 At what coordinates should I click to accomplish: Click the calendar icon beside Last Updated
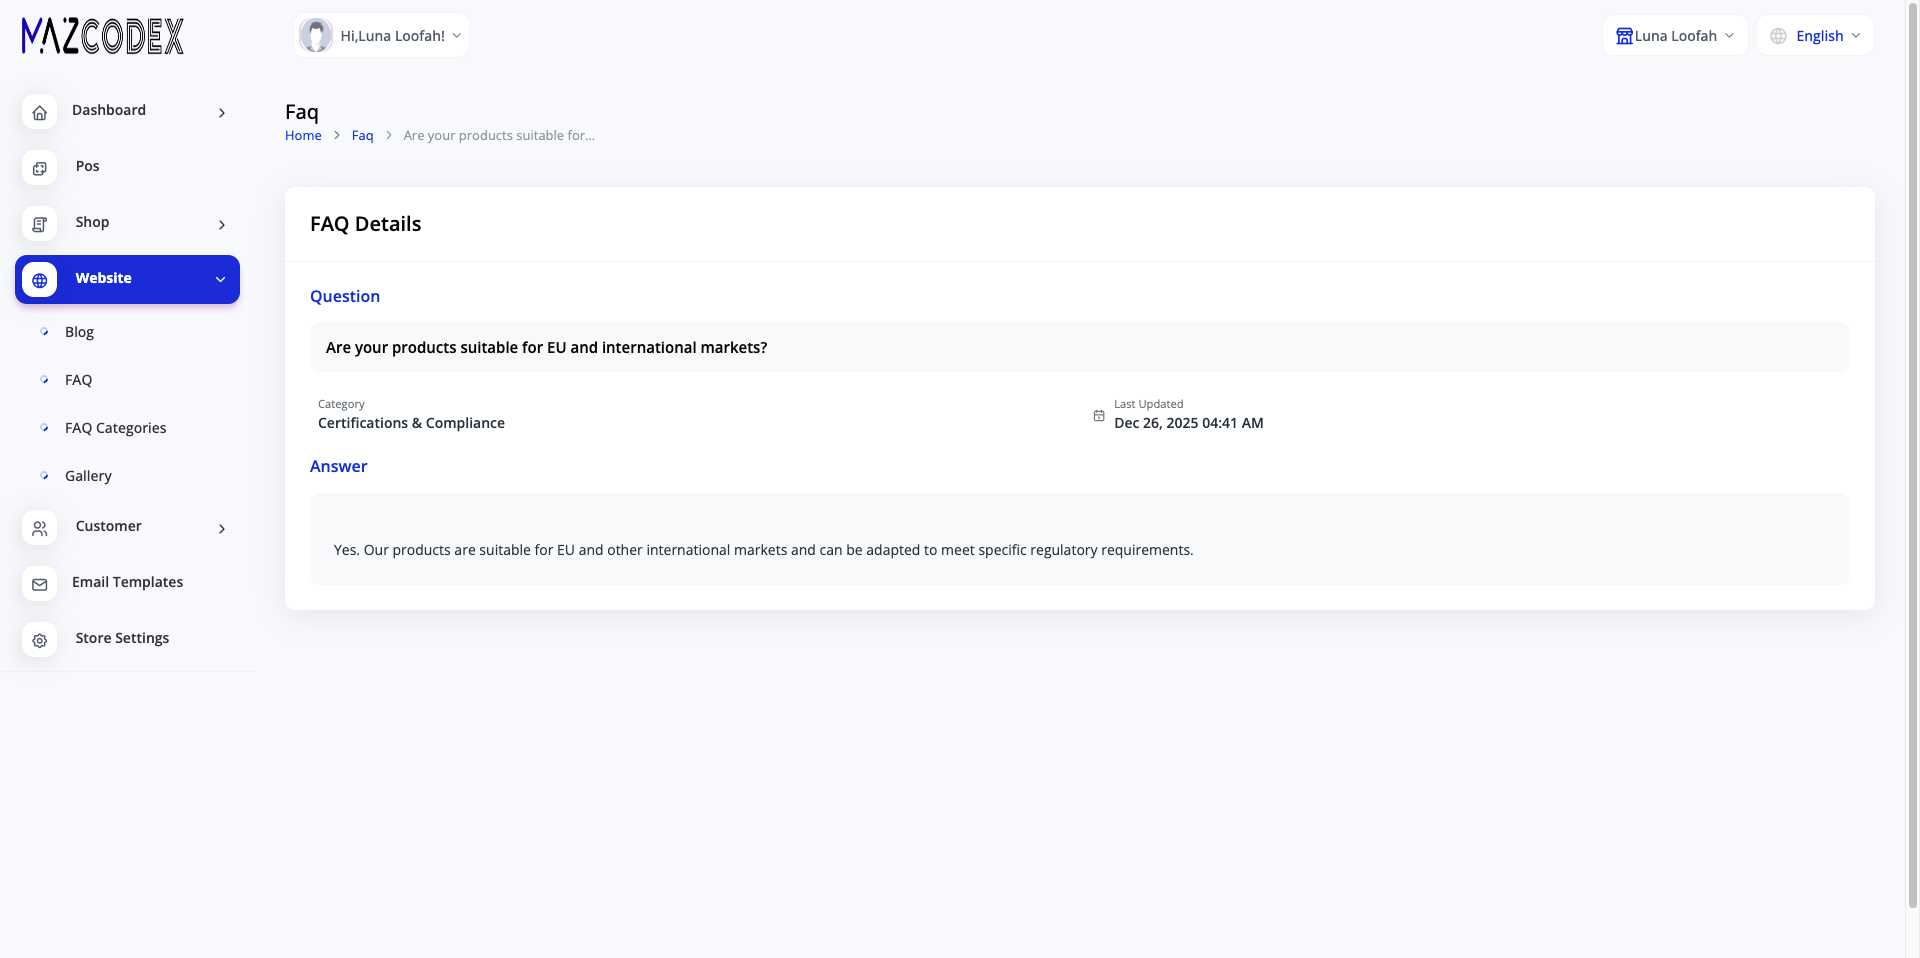[1099, 415]
